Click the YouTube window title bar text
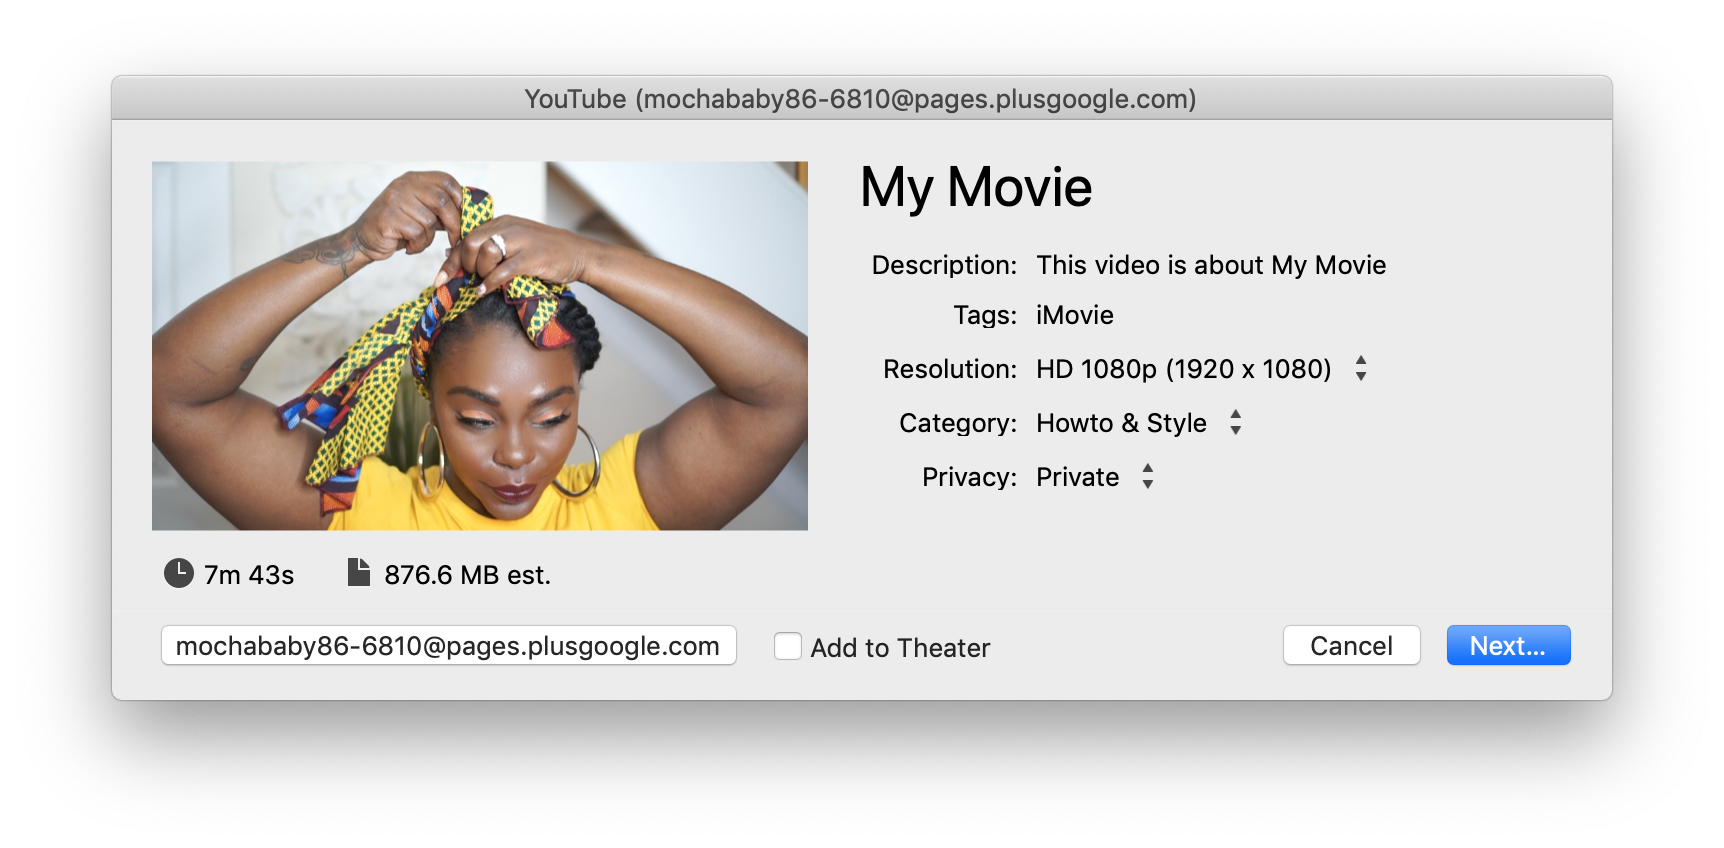The width and height of the screenshot is (1724, 848). 861,99
